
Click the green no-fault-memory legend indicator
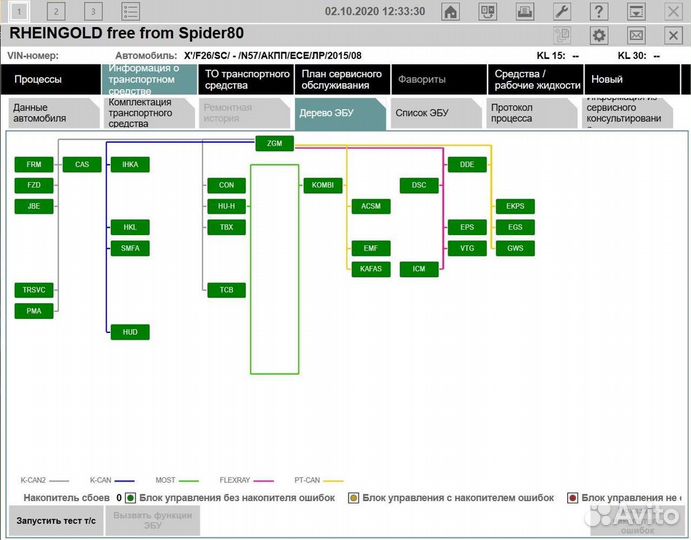tap(130, 497)
